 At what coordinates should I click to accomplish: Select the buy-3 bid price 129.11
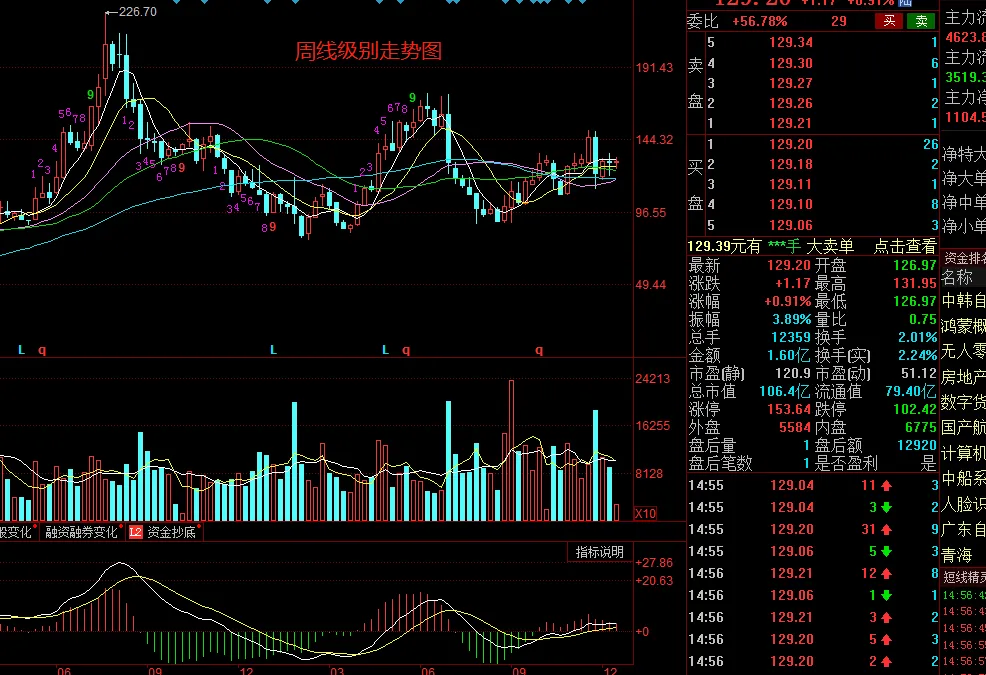pyautogui.click(x=791, y=184)
